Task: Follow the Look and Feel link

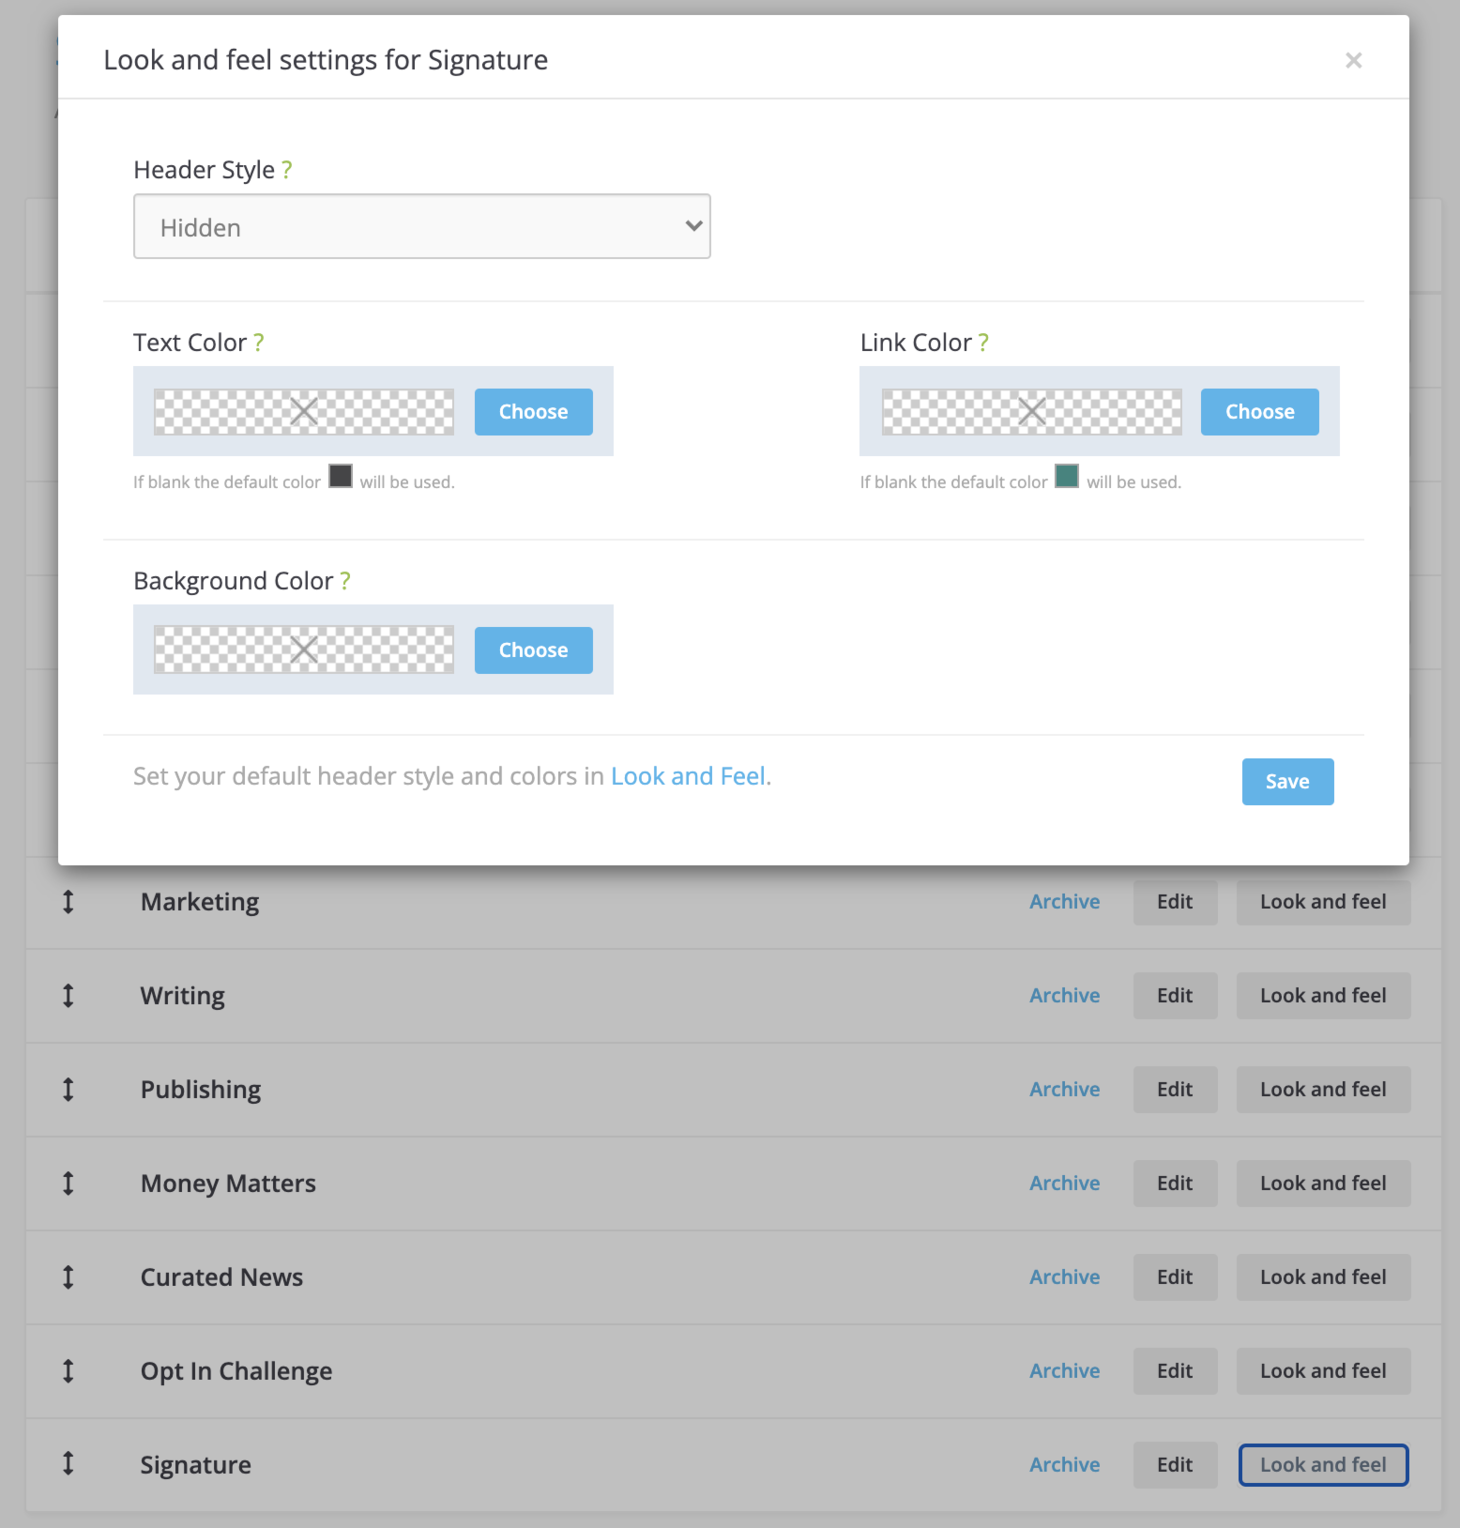Action: (x=688, y=777)
